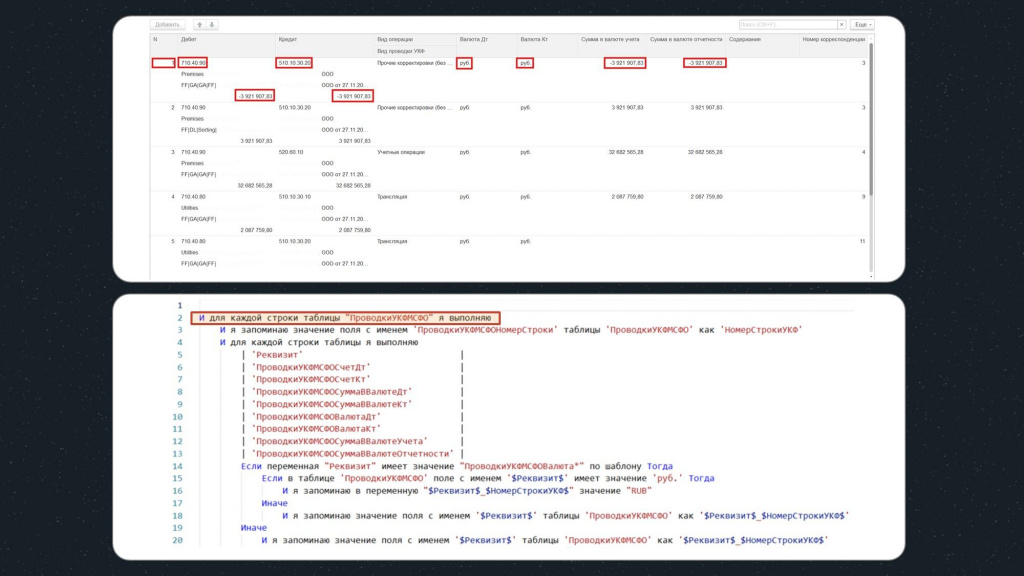Image resolution: width=1024 pixels, height=576 pixels.
Task: Click 'НомерСтрокиУКФ' string on code line 3
Action: 761,330
